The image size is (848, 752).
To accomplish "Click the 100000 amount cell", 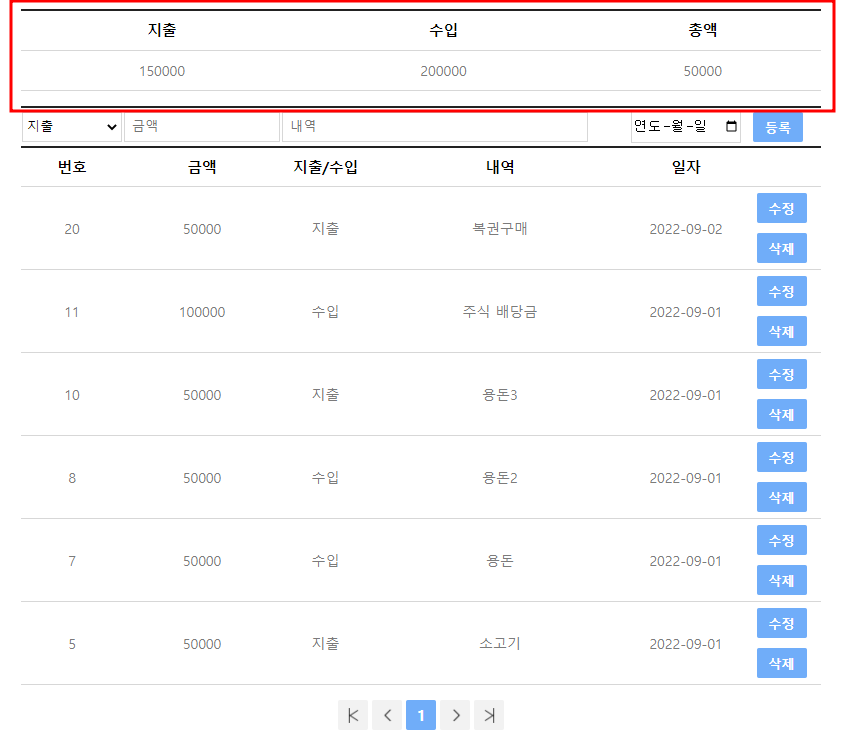I will pos(202,313).
